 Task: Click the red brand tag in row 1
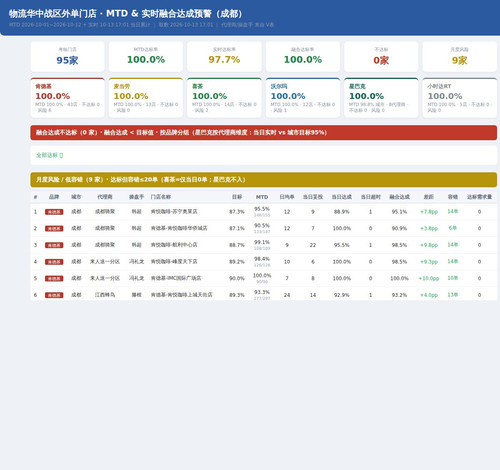pyautogui.click(x=54, y=212)
